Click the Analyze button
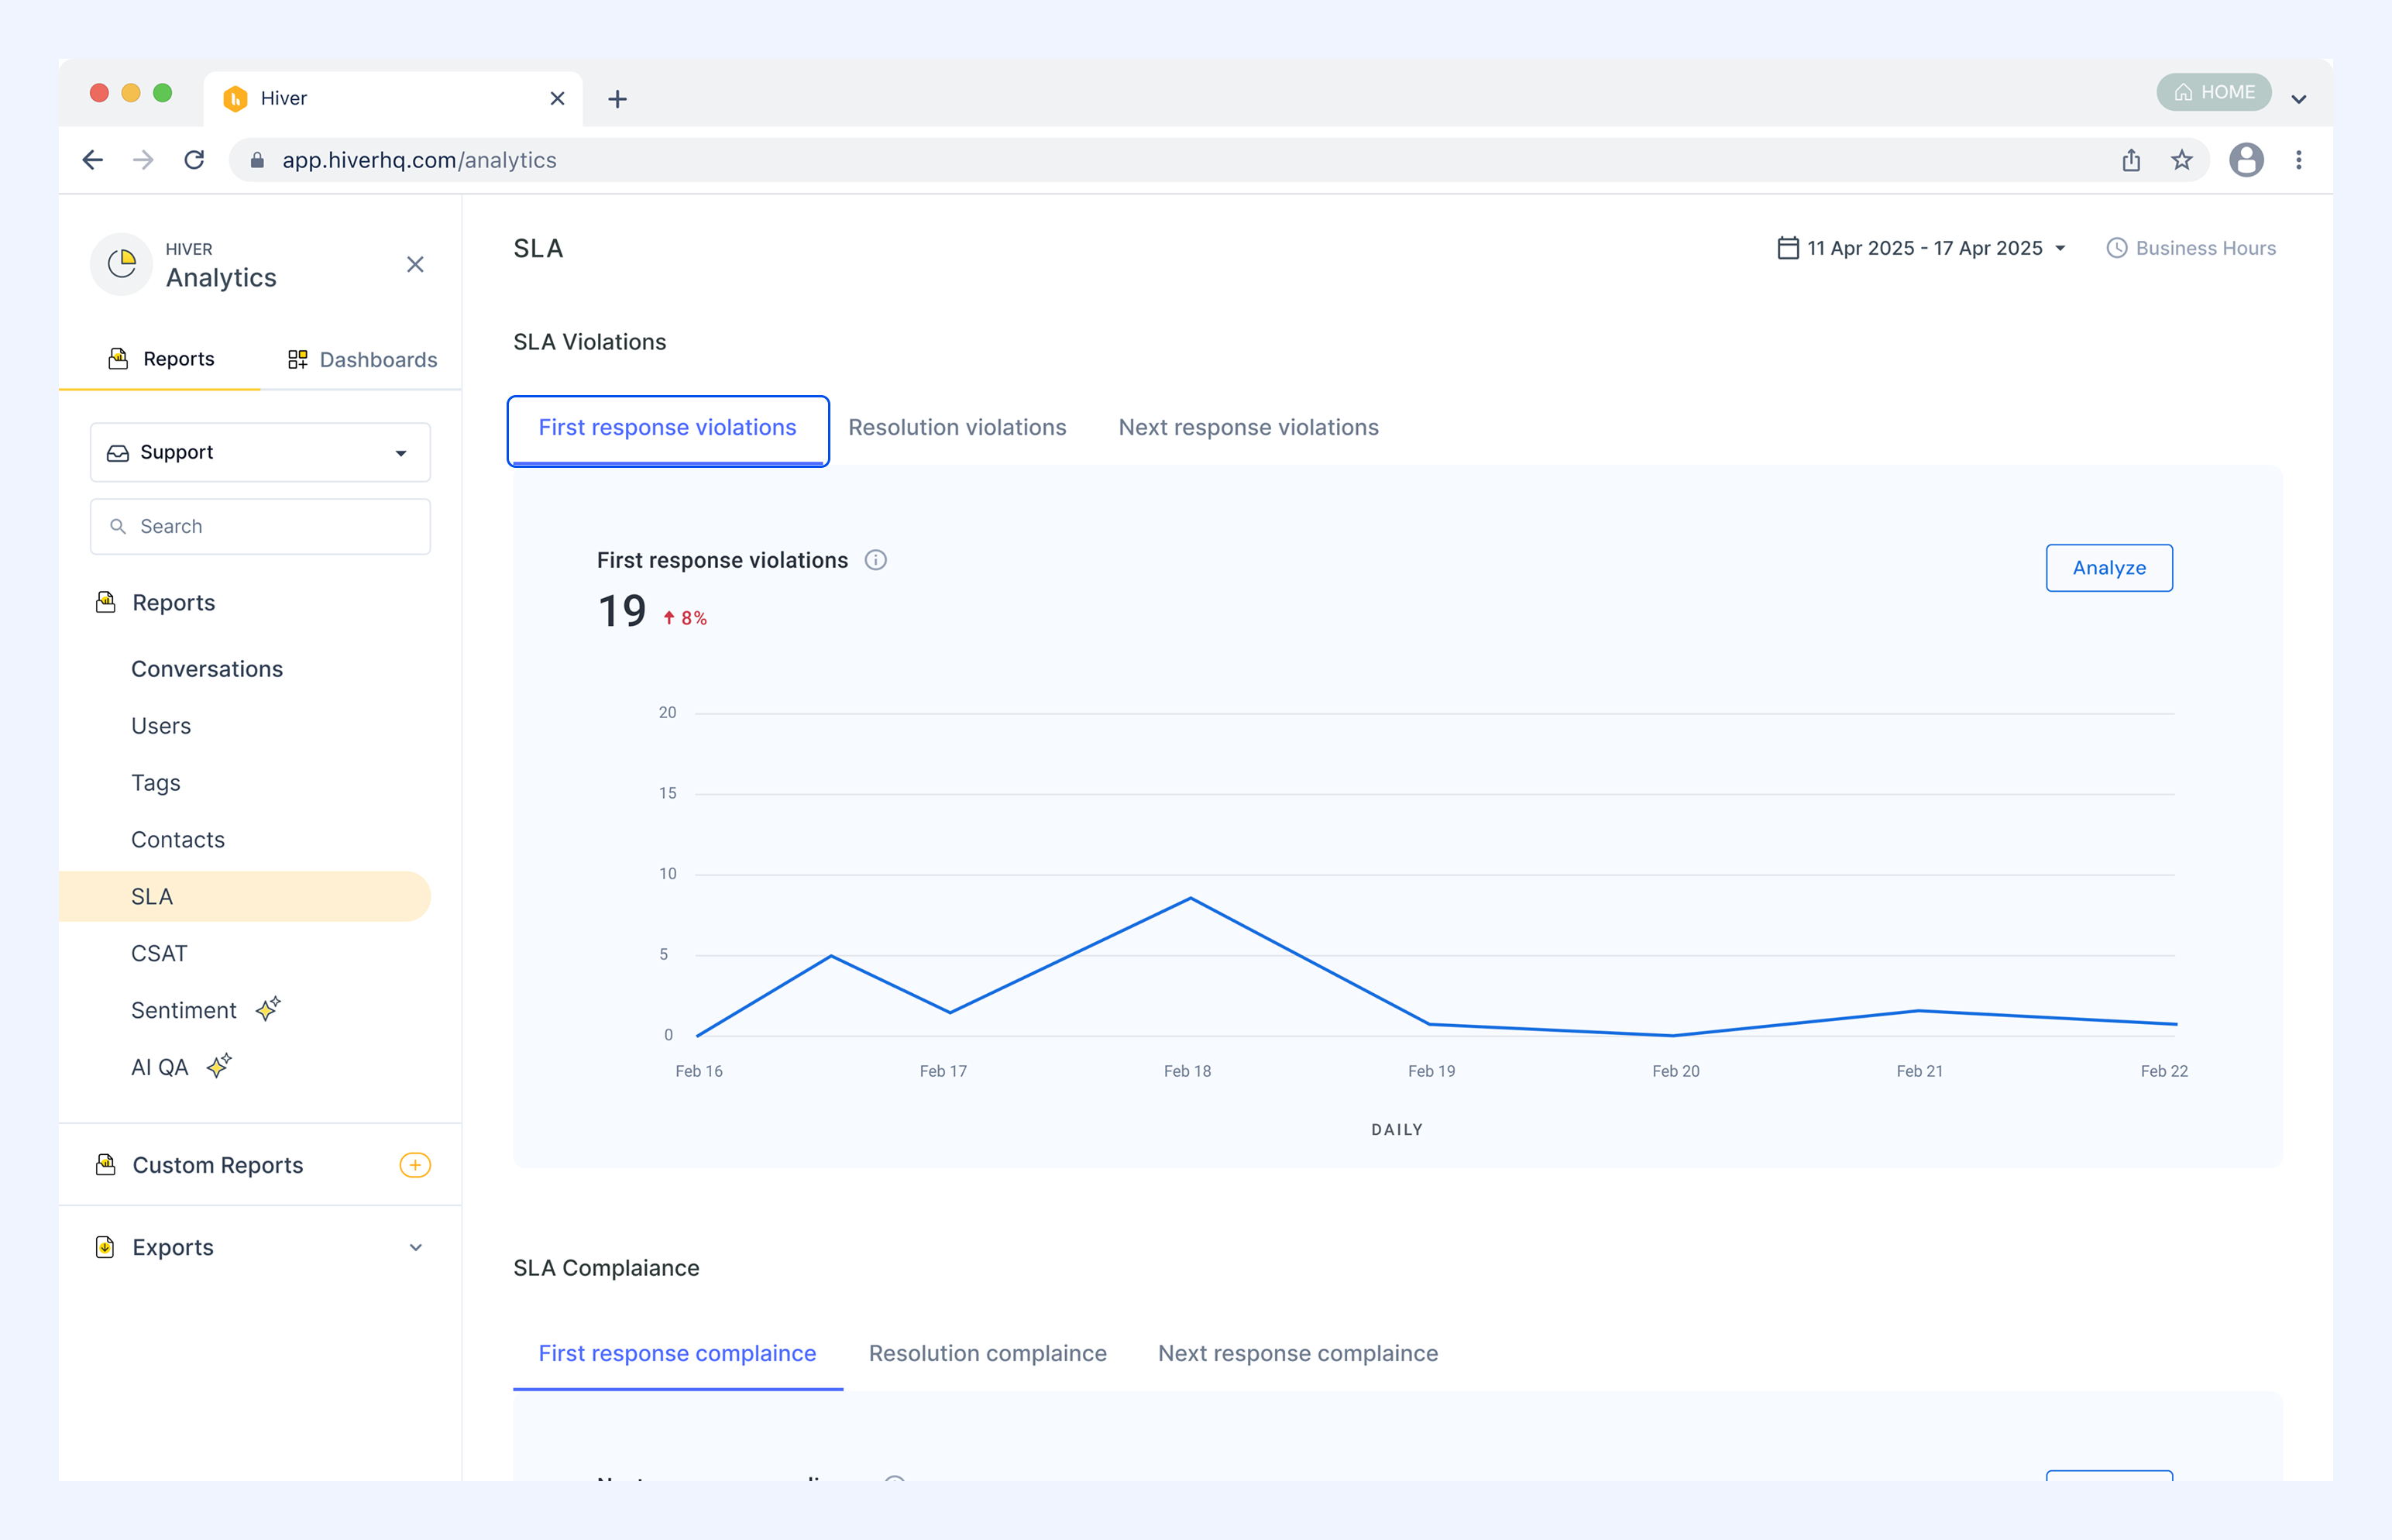Image resolution: width=2392 pixels, height=1540 pixels. coord(2109,568)
